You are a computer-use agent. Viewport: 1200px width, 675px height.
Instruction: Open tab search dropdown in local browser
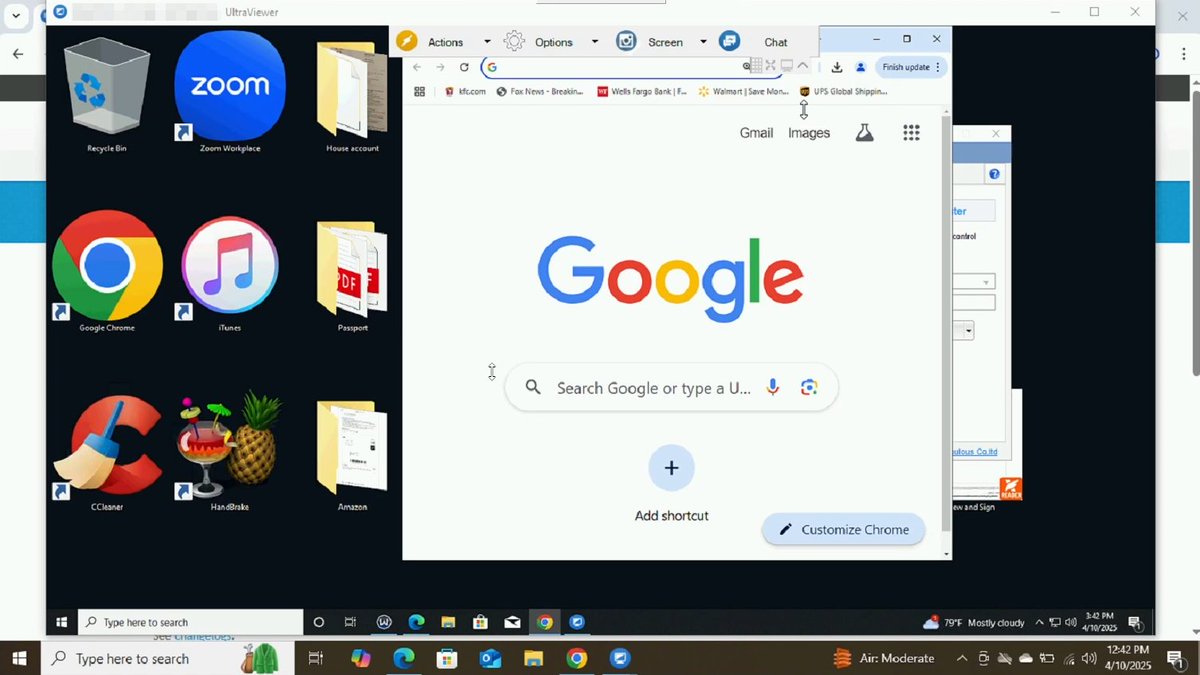[16, 14]
